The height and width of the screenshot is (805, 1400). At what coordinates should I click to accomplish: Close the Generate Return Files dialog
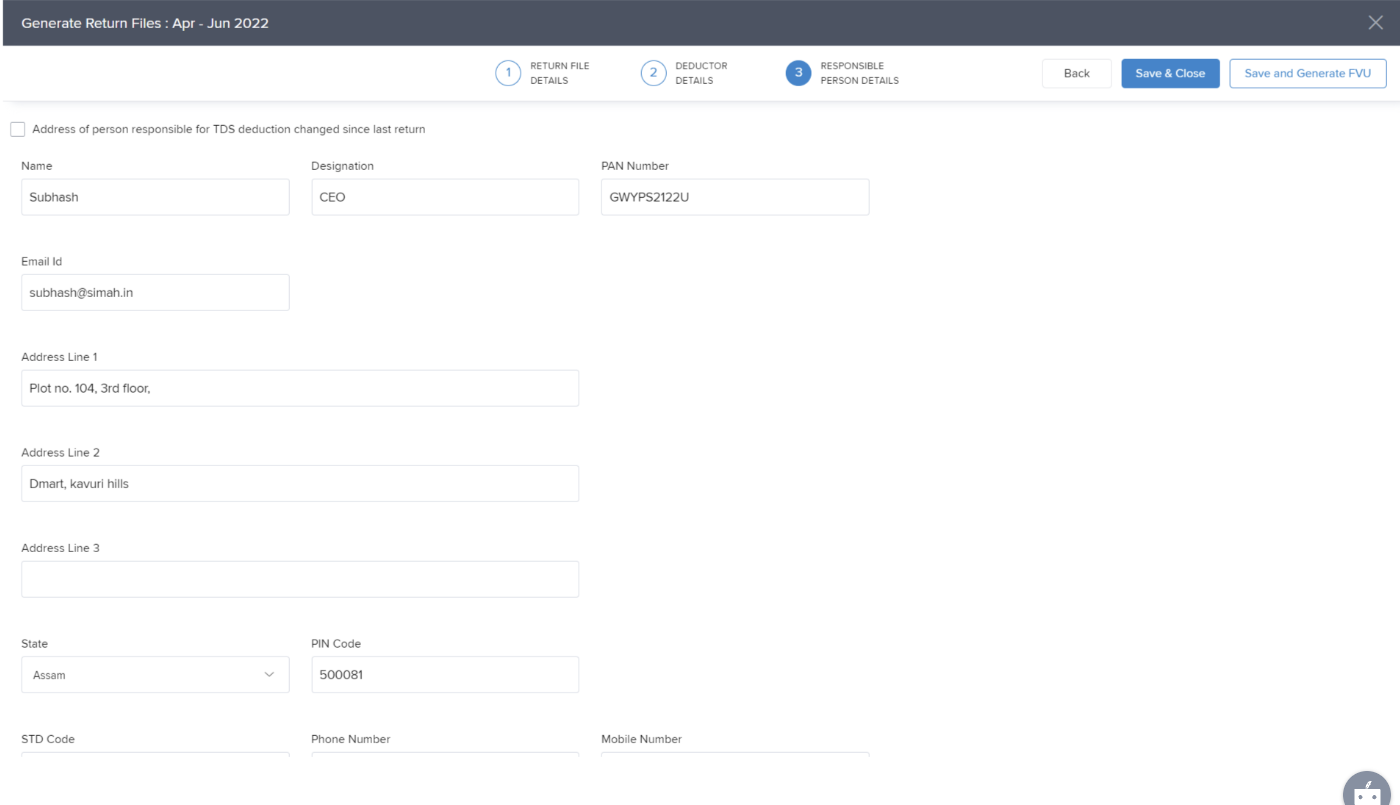(x=1375, y=23)
